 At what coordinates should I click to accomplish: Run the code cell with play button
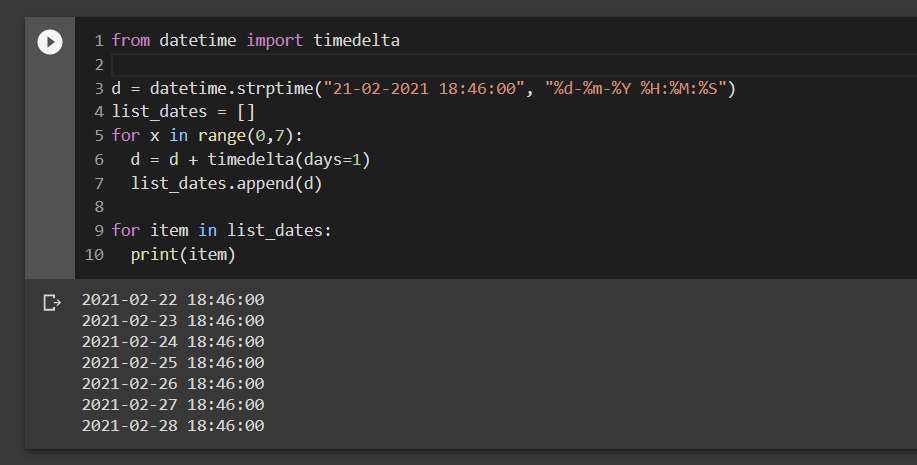(x=50, y=42)
